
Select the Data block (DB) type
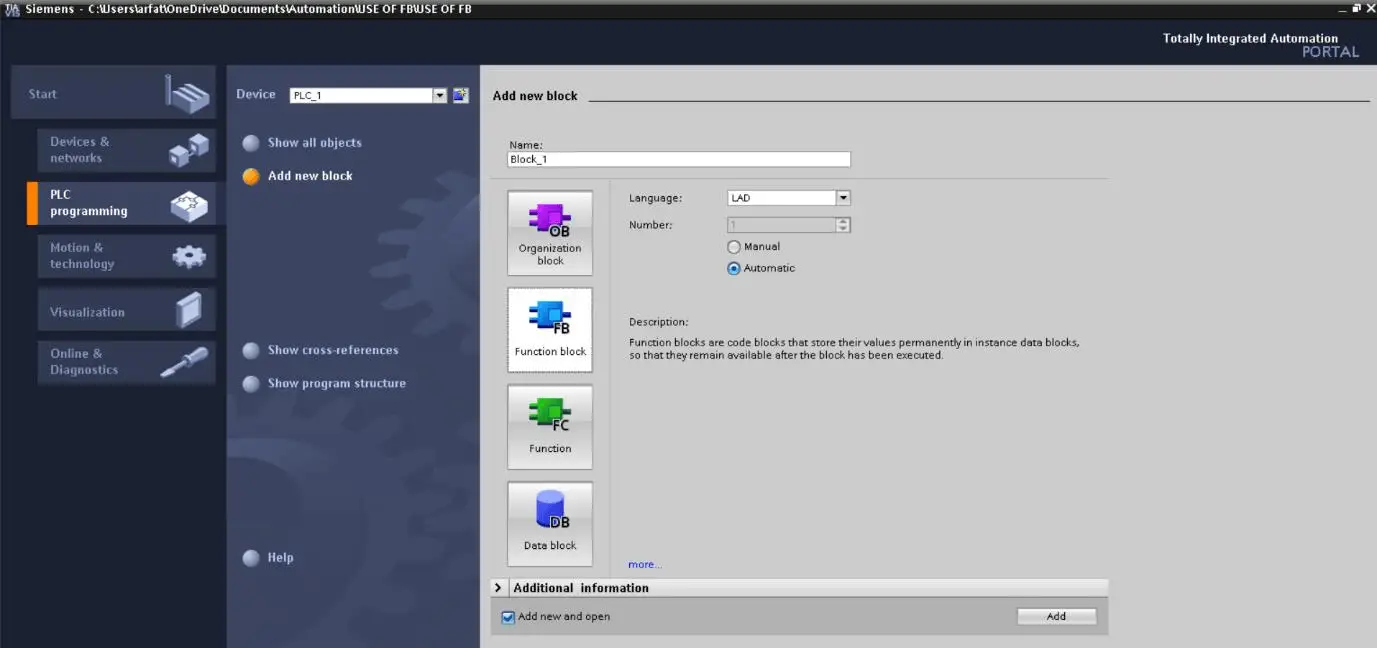tap(550, 524)
